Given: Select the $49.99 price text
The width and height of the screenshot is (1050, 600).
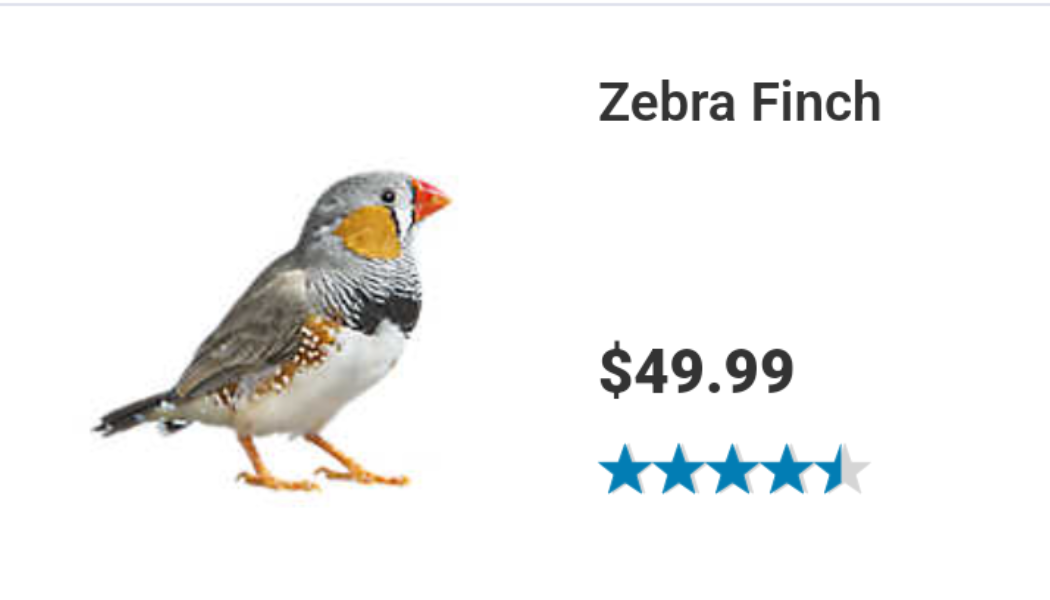Looking at the screenshot, I should click(696, 370).
